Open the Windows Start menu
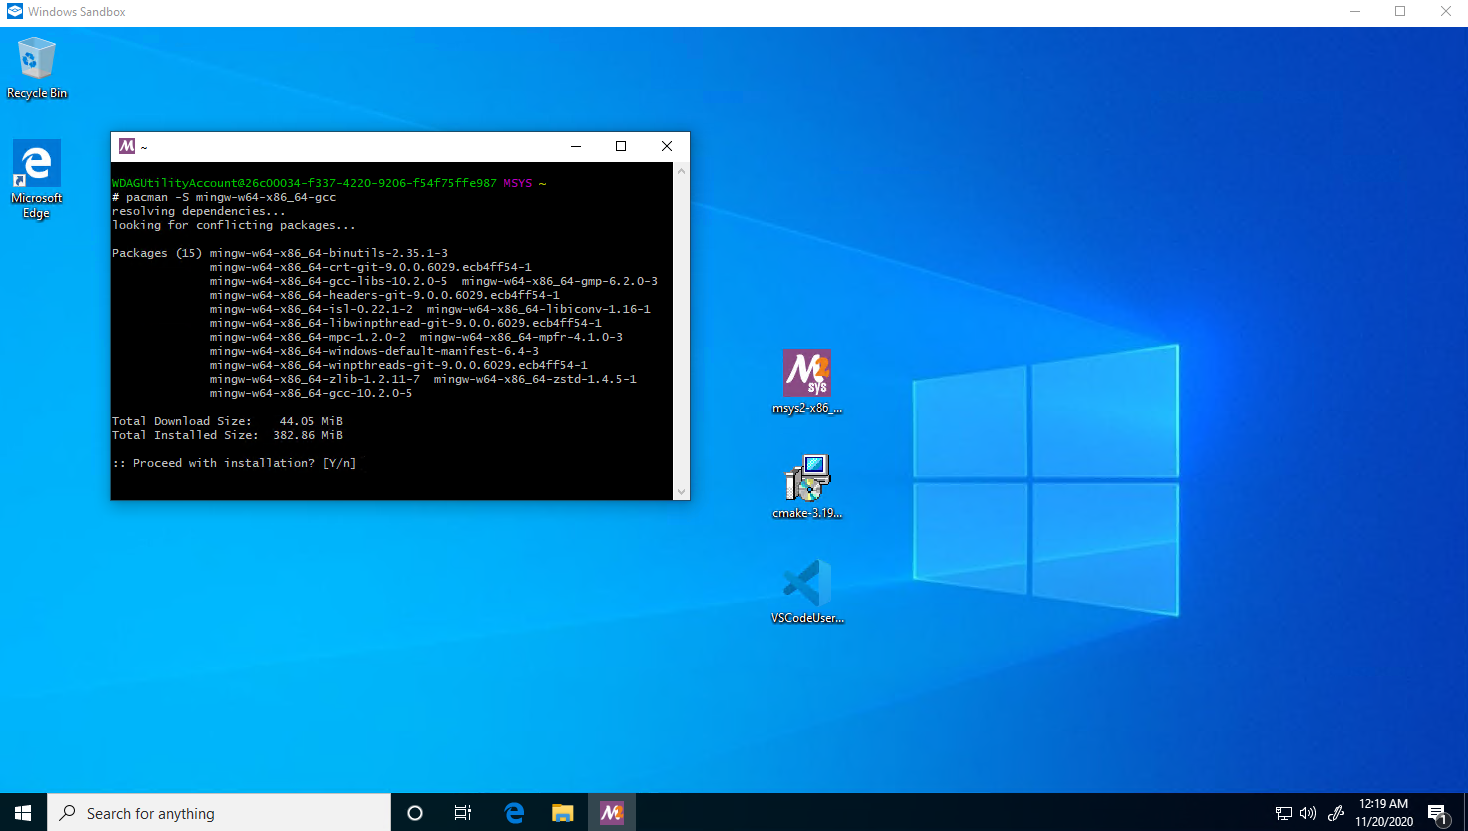Screen dimensions: 1468x831 [x=23, y=813]
